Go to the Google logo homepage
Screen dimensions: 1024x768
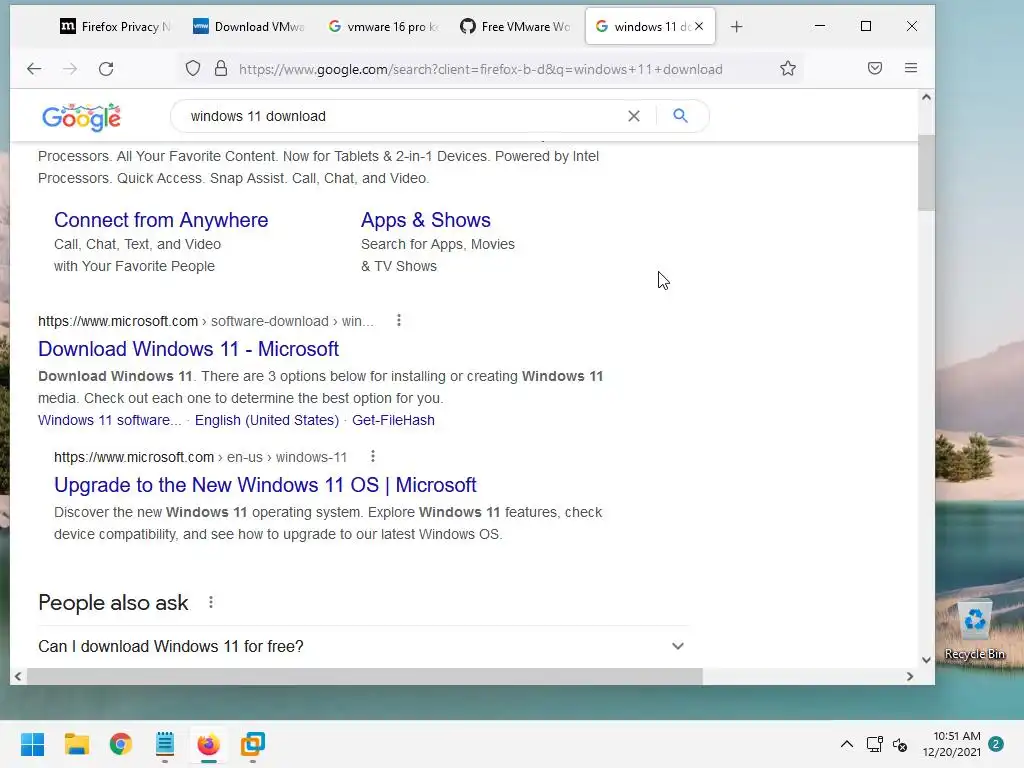81,118
